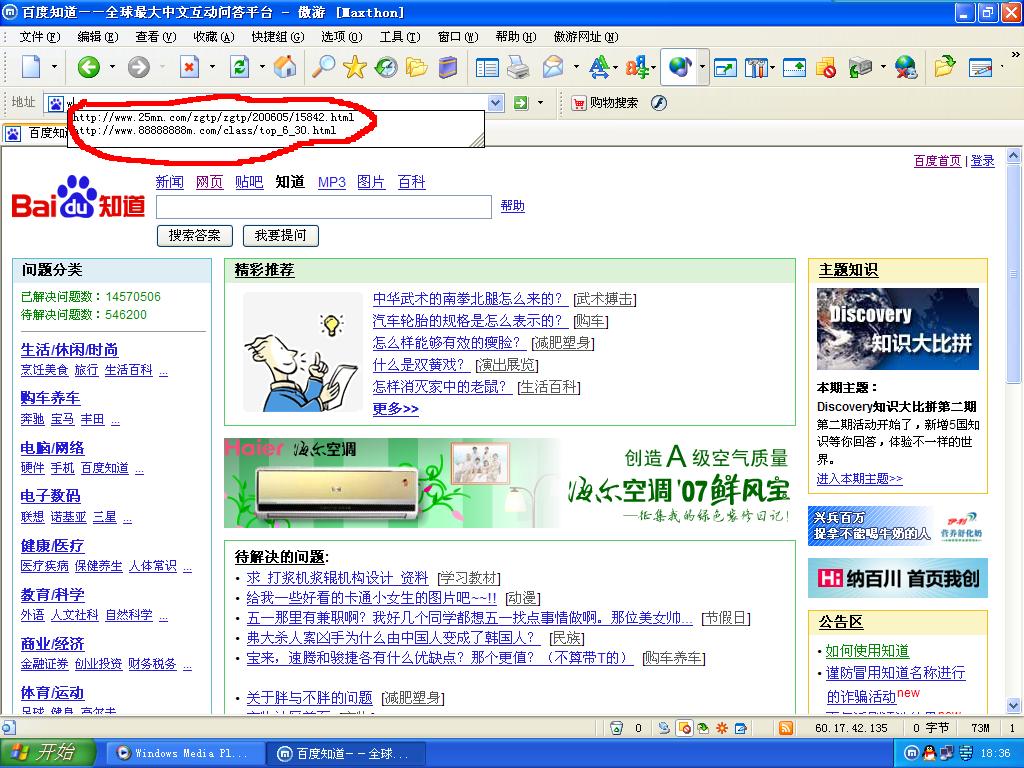Image resolution: width=1024 pixels, height=768 pixels.
Task: Toggle the content blocker icon in status bar
Action: click(x=684, y=728)
